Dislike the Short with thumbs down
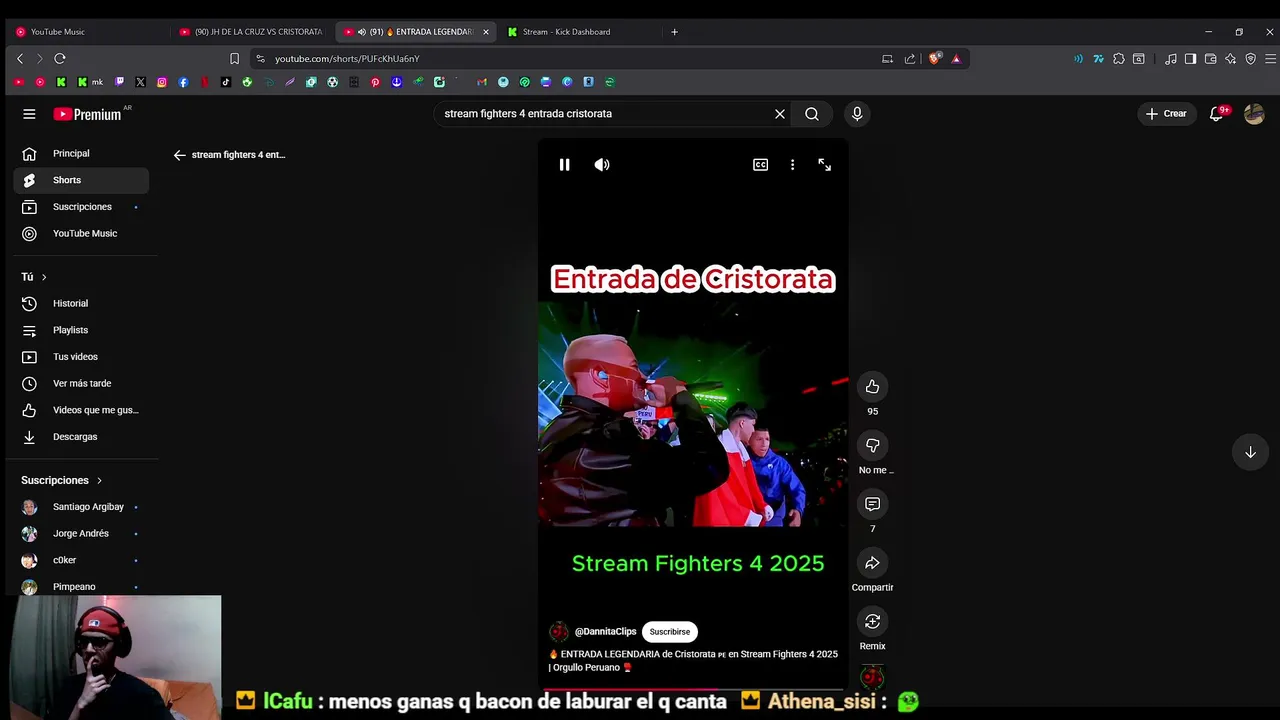The image size is (1280, 720). 872,445
